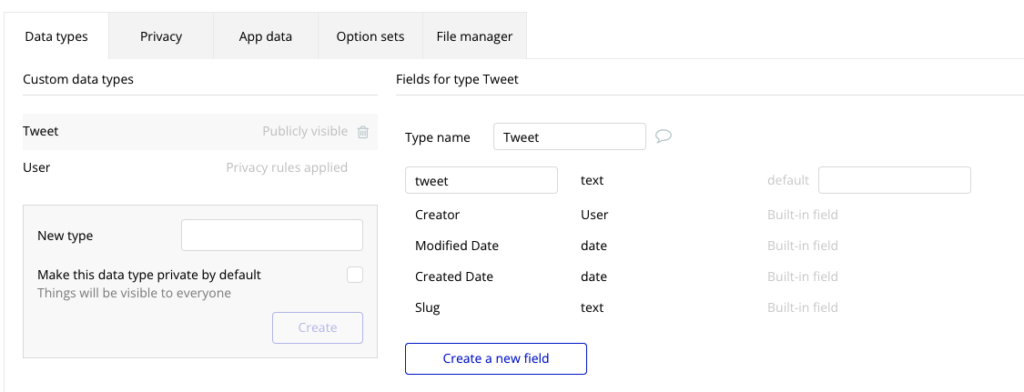This screenshot has height=392, width=1024.
Task: Click 'Things will be visible to everyone' text
Action: 134,293
